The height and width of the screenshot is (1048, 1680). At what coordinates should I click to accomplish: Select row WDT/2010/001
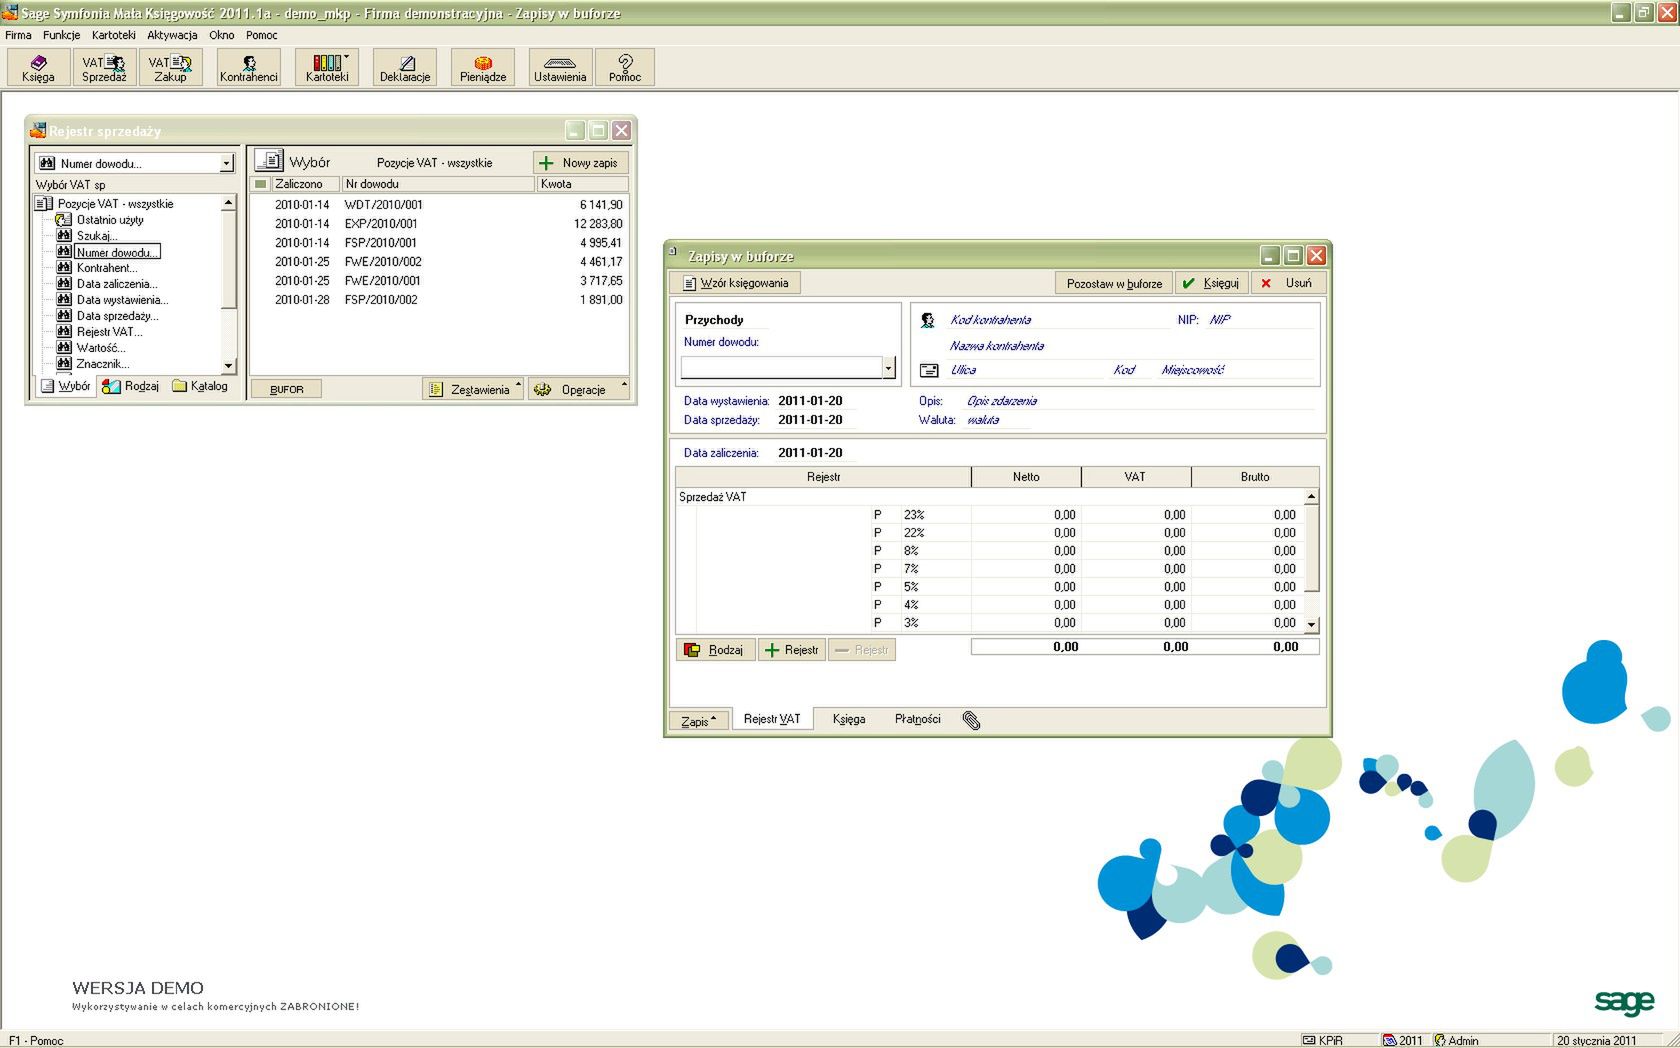439,204
